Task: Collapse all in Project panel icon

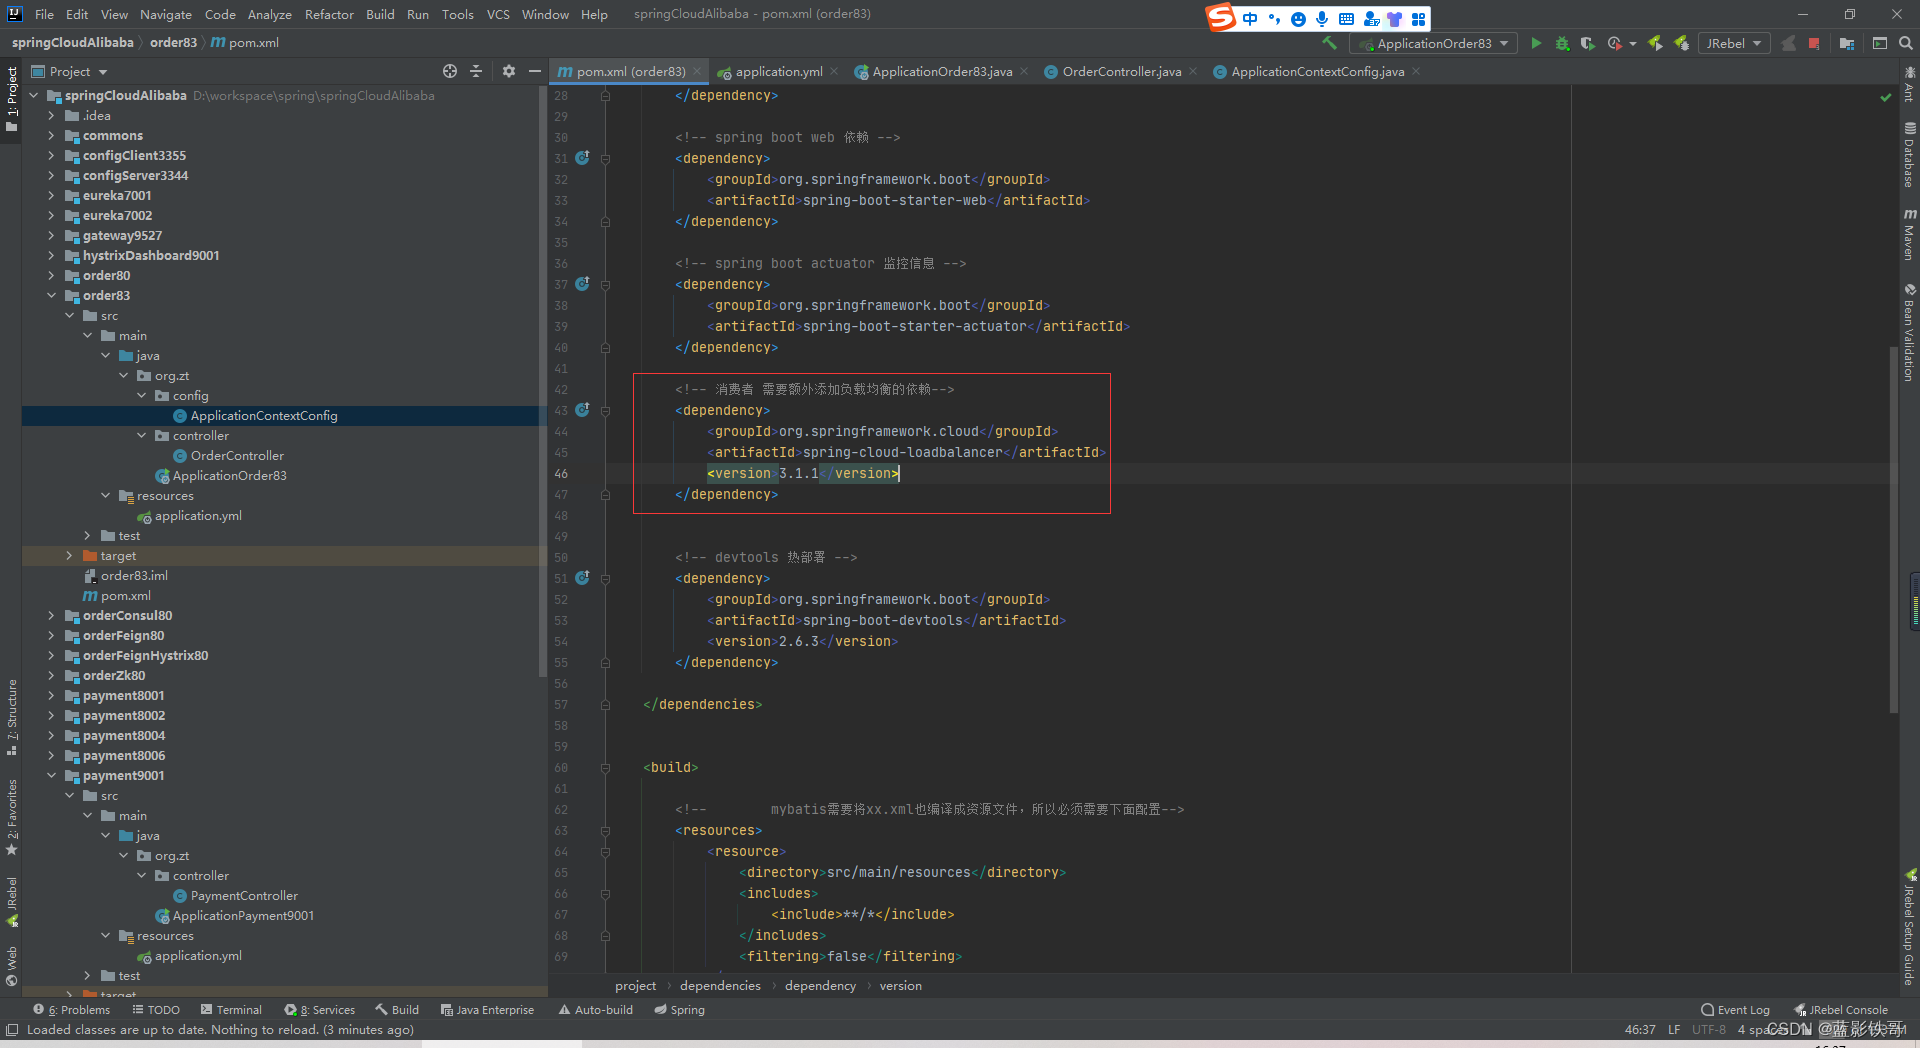Action: point(476,71)
